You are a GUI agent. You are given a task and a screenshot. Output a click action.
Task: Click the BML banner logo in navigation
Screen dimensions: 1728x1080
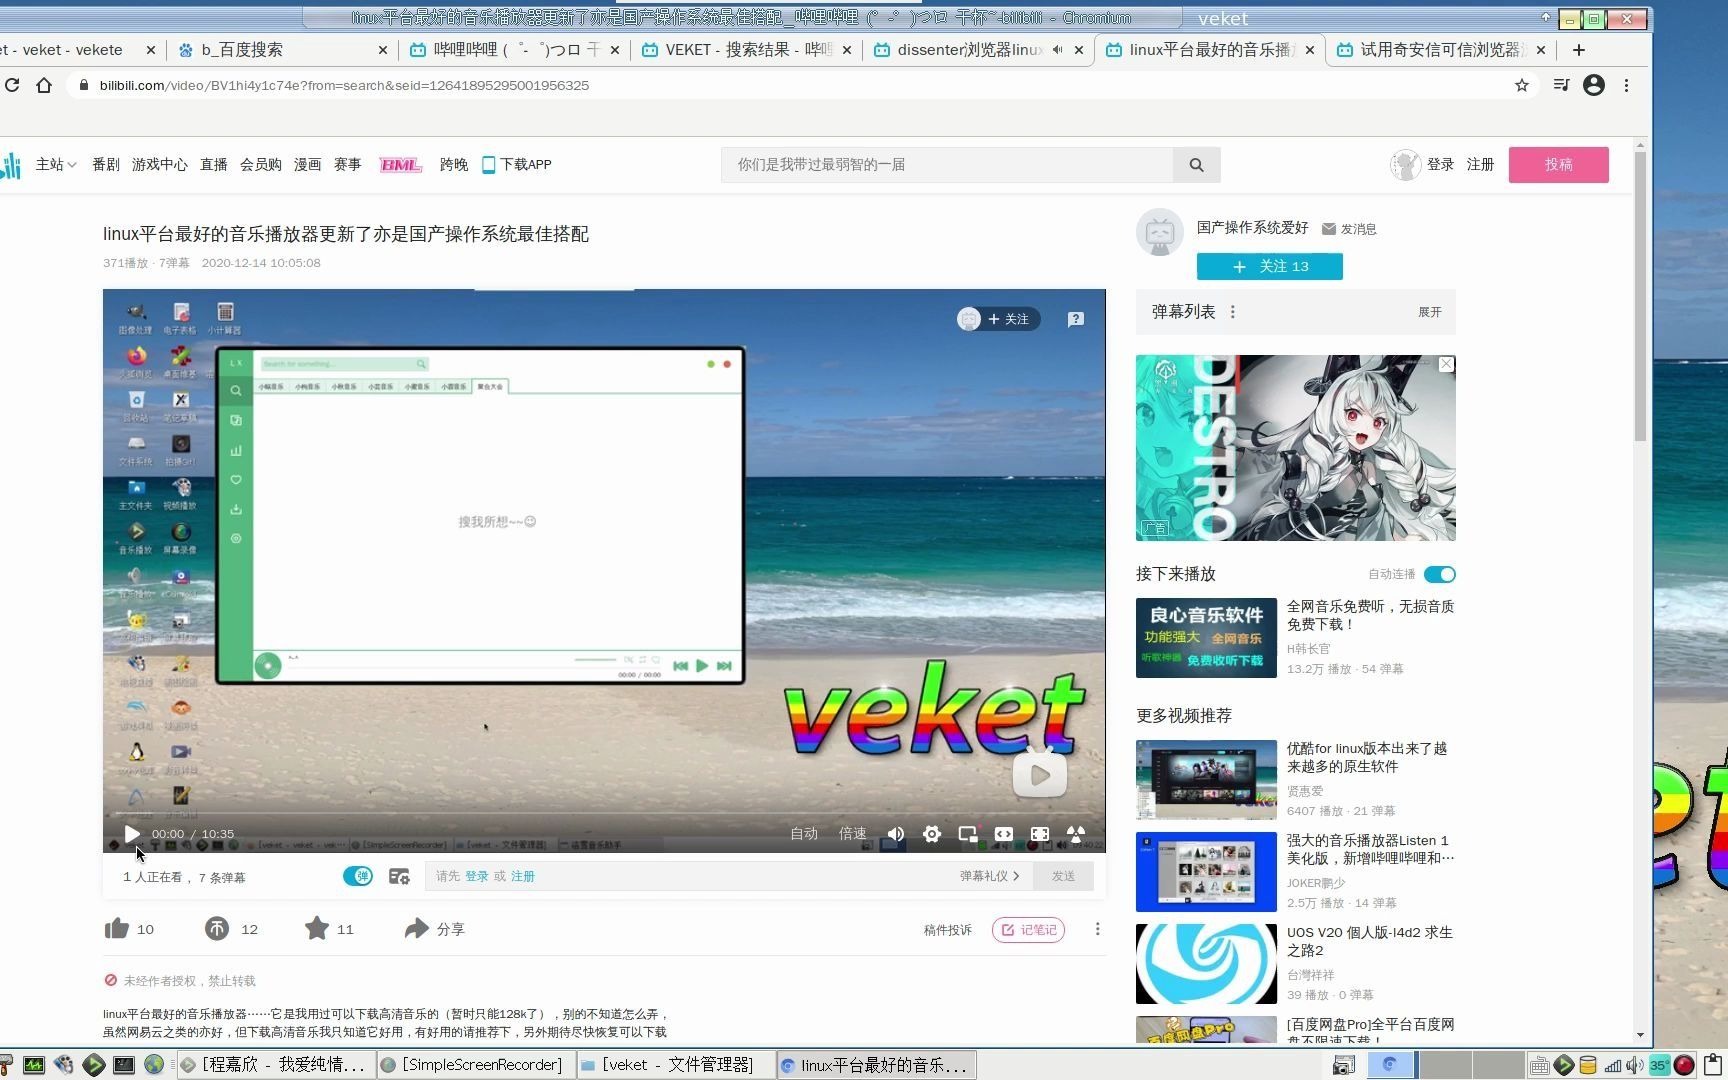401,165
